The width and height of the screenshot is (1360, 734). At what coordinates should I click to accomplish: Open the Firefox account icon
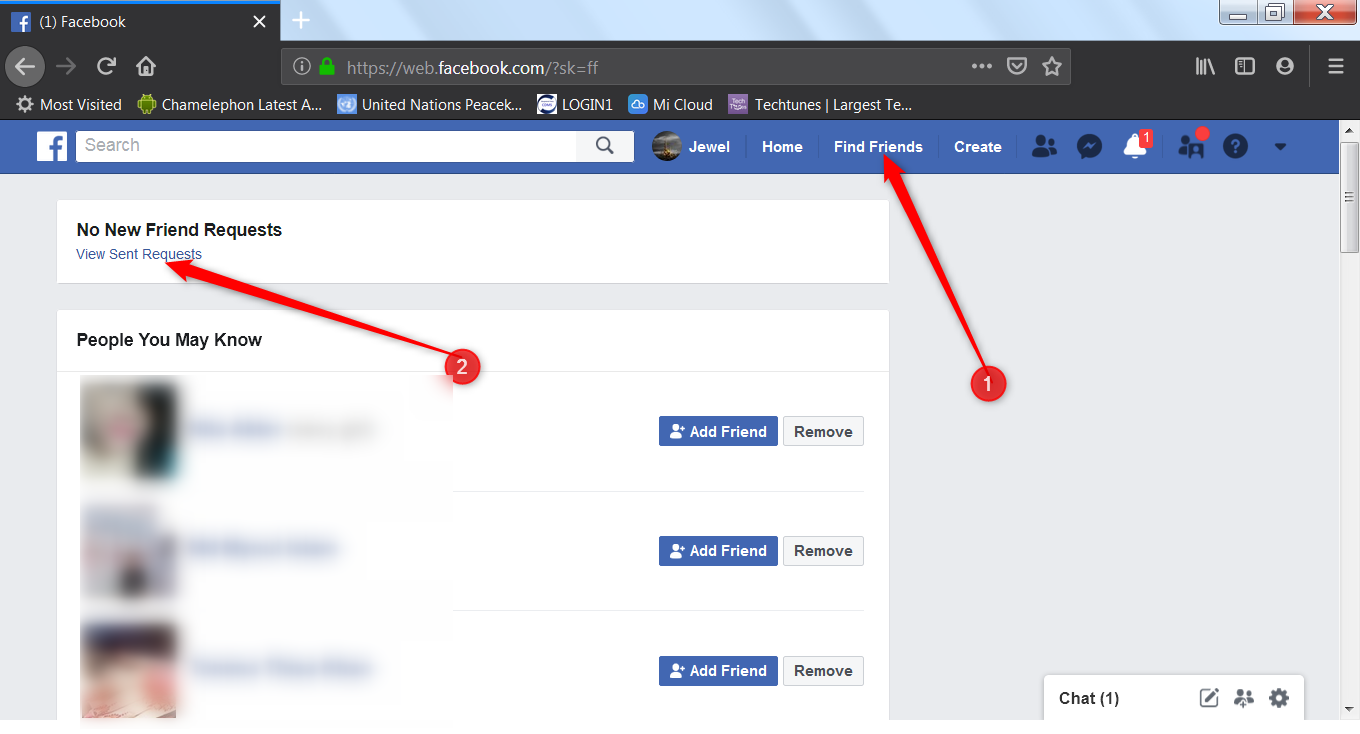coord(1285,67)
